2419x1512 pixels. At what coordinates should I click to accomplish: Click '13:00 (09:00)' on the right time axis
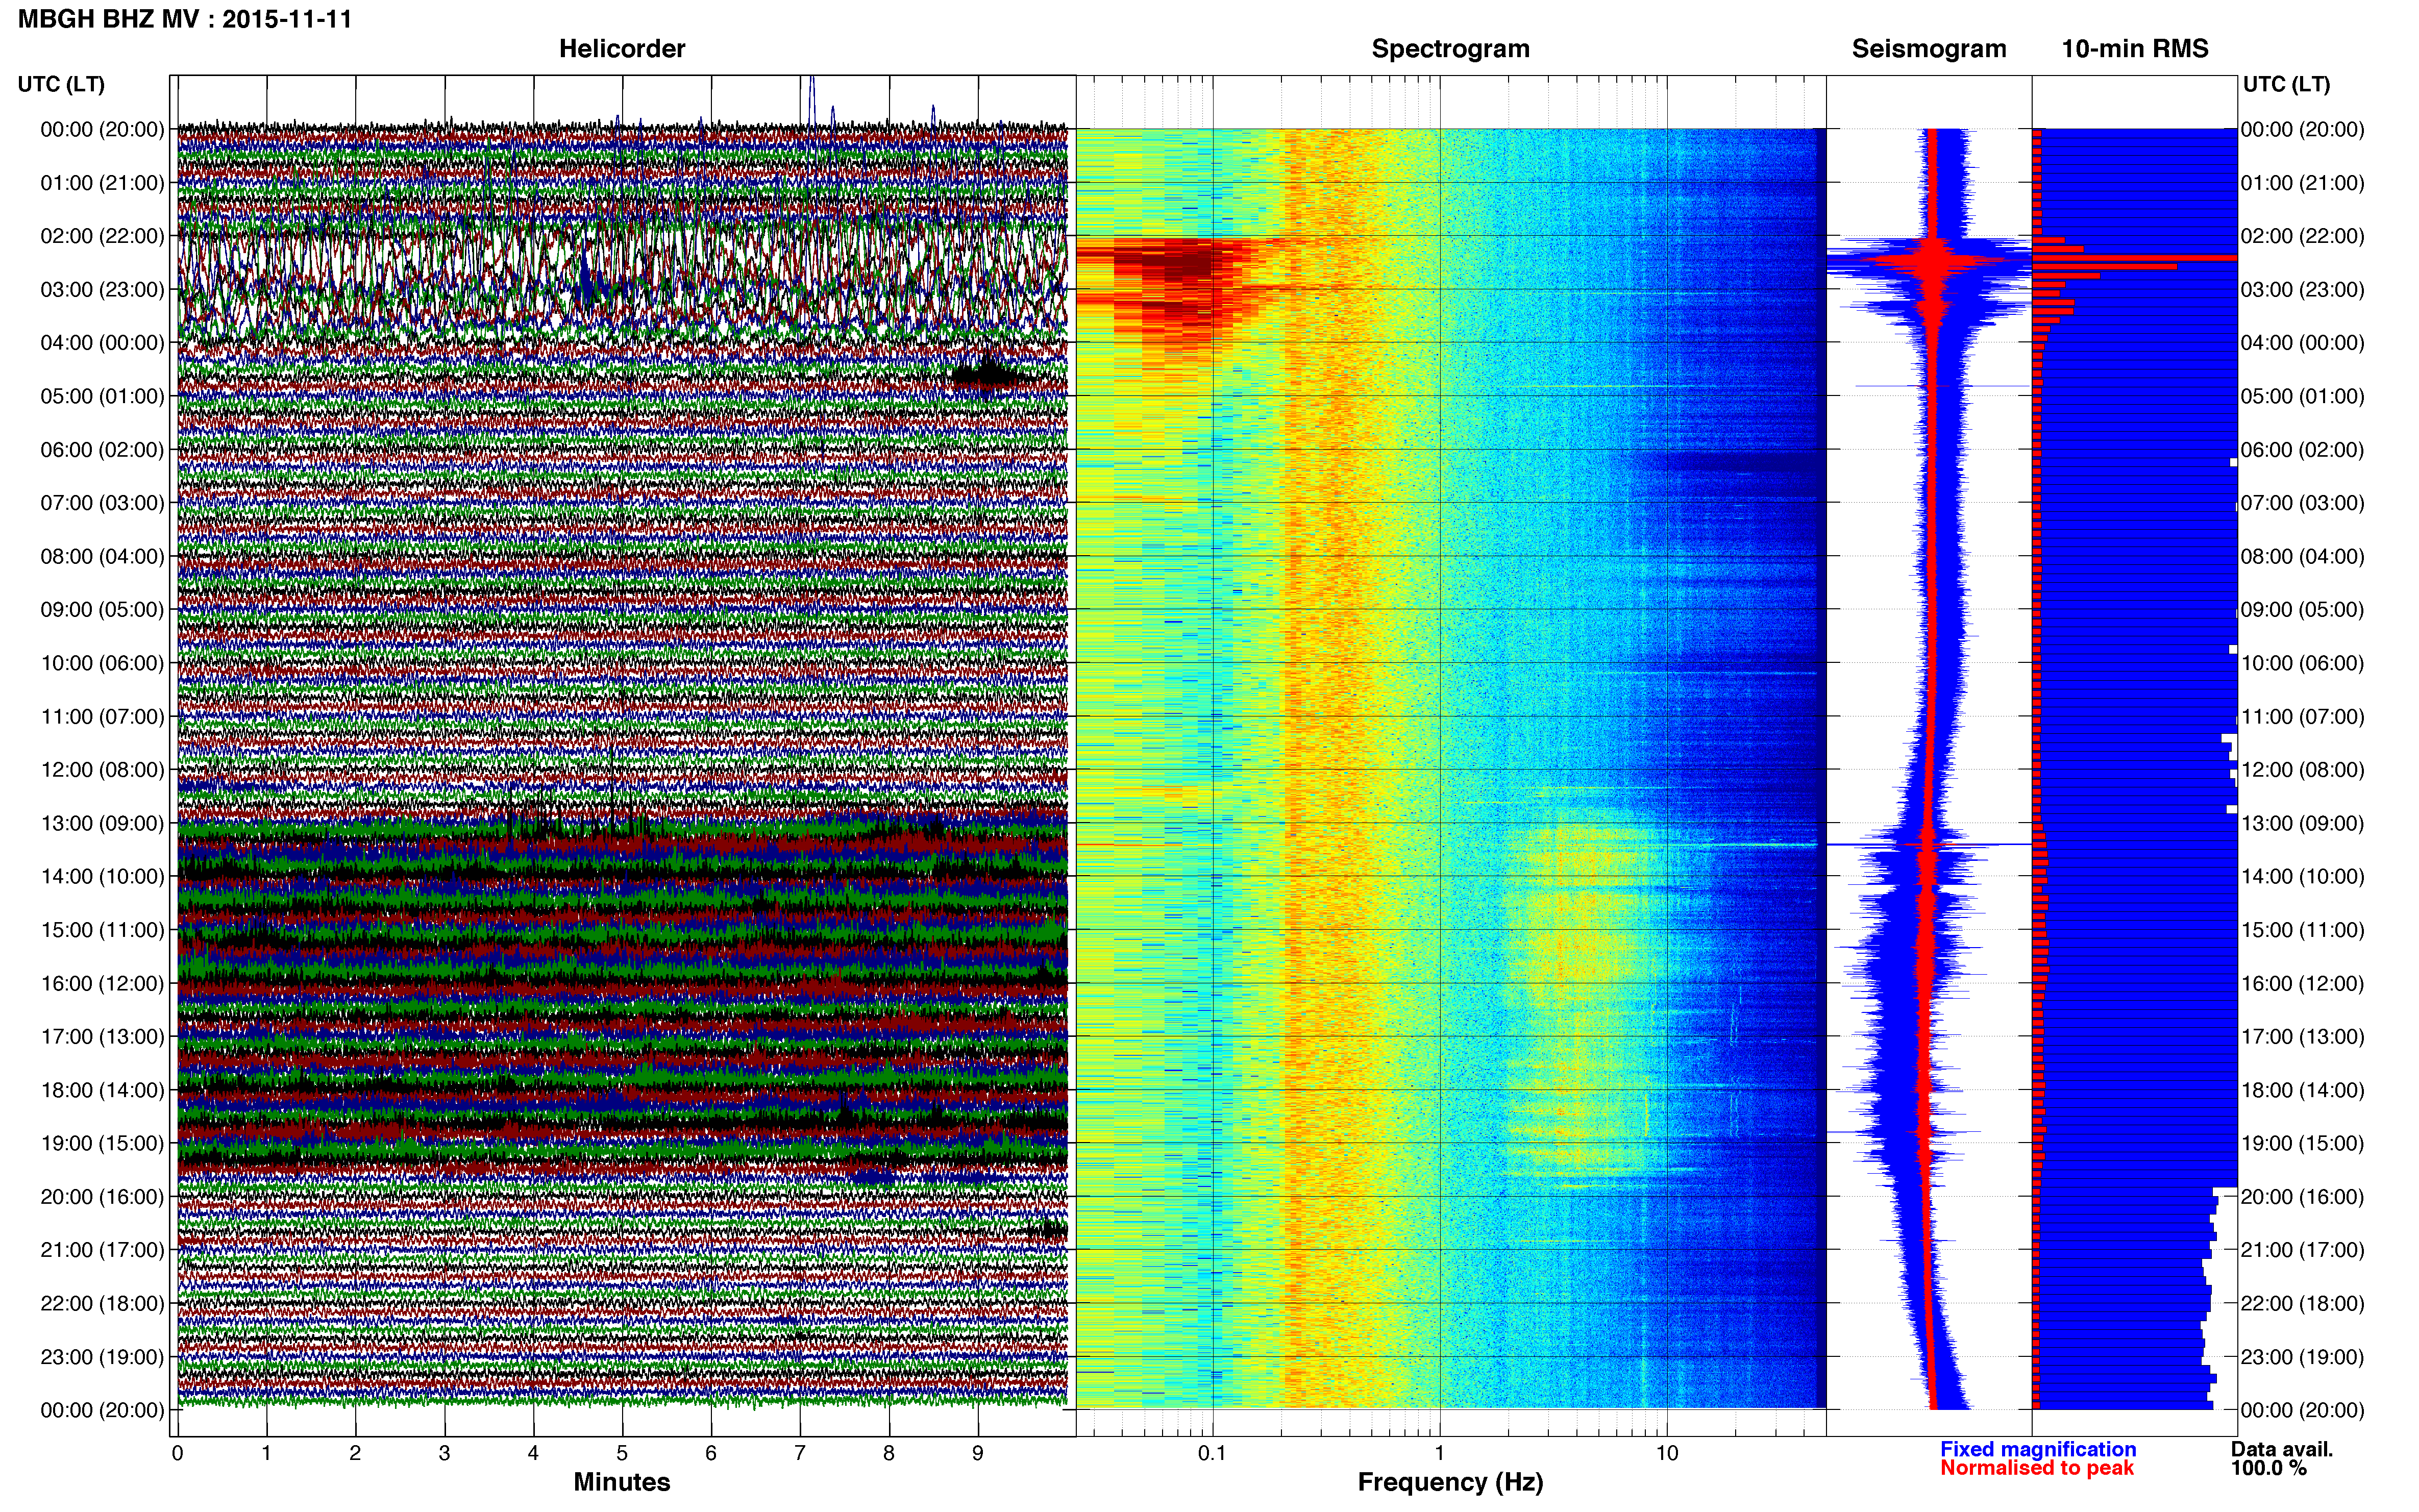pos(2302,823)
